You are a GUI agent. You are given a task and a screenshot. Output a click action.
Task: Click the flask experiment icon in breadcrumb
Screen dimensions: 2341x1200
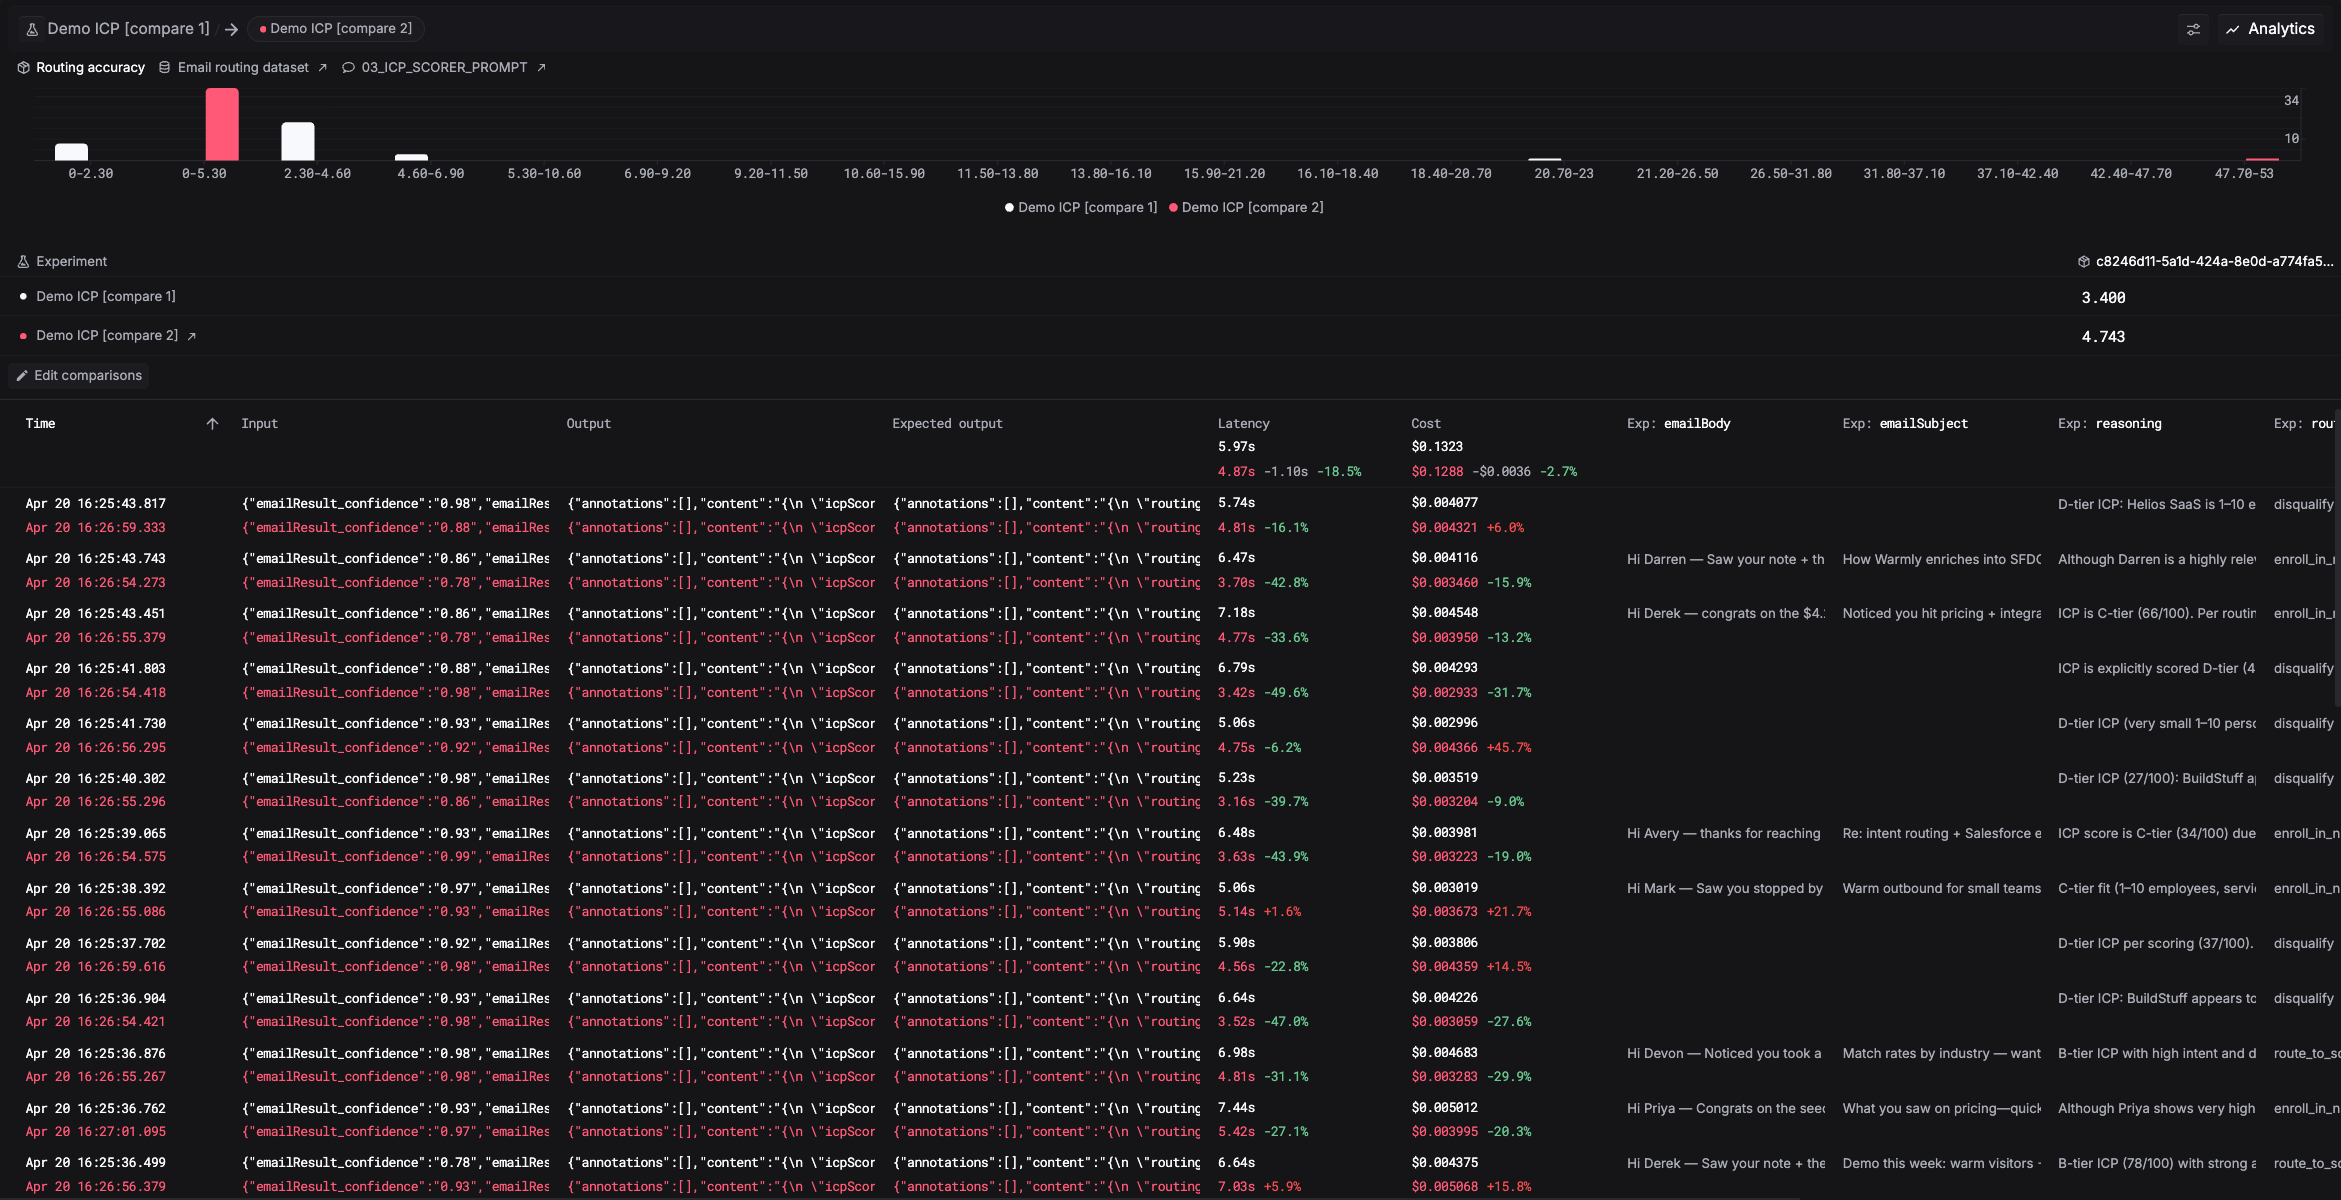tap(32, 29)
